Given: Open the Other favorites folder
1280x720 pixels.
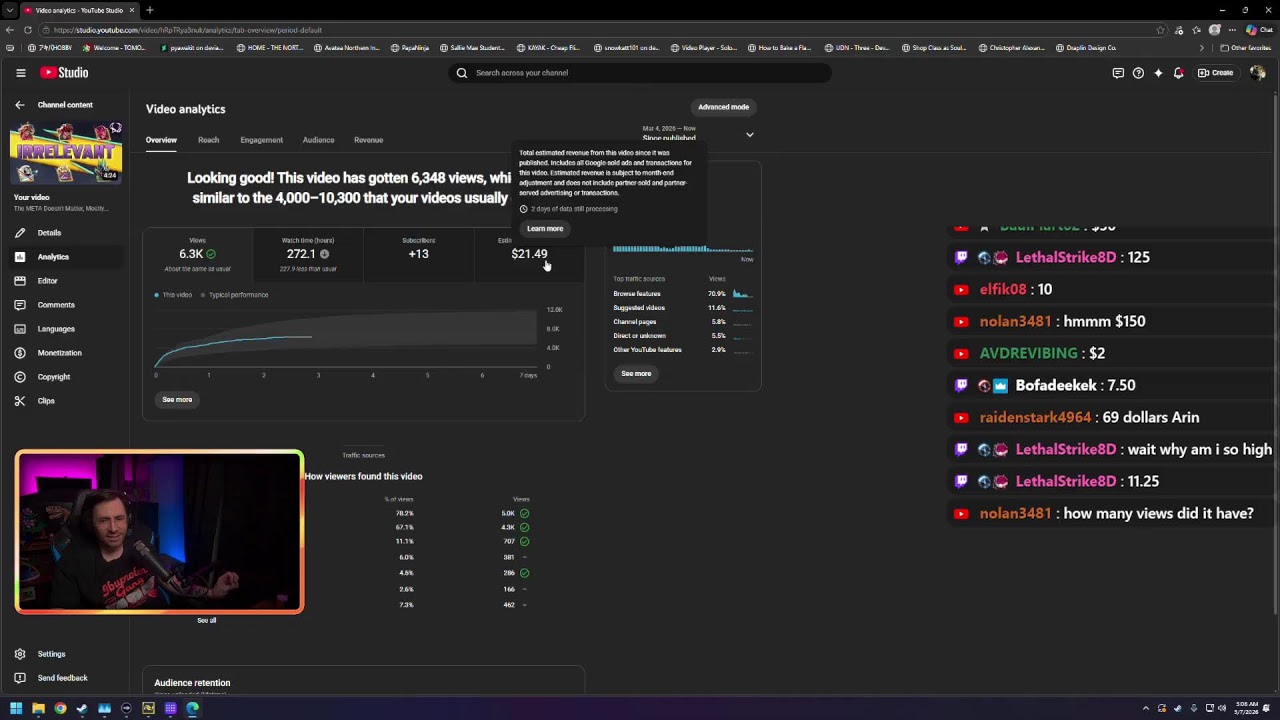Looking at the screenshot, I should pos(1246,48).
